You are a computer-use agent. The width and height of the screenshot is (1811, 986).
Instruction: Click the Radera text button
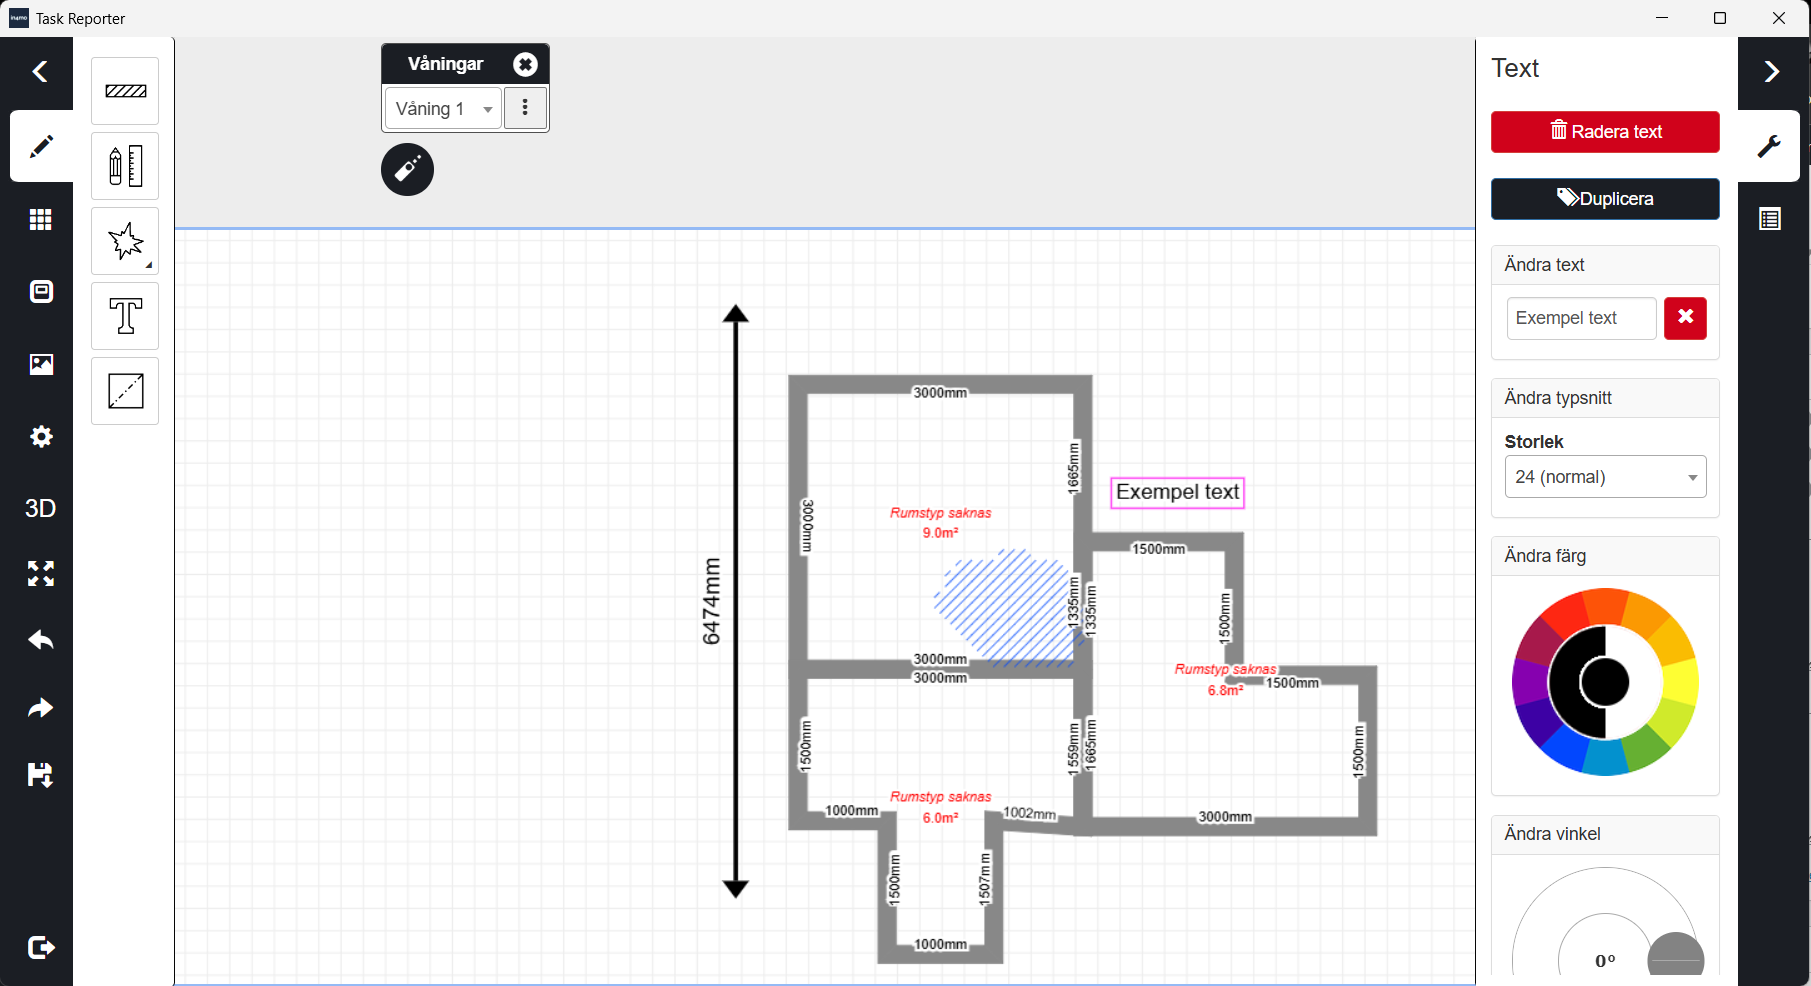click(1604, 132)
